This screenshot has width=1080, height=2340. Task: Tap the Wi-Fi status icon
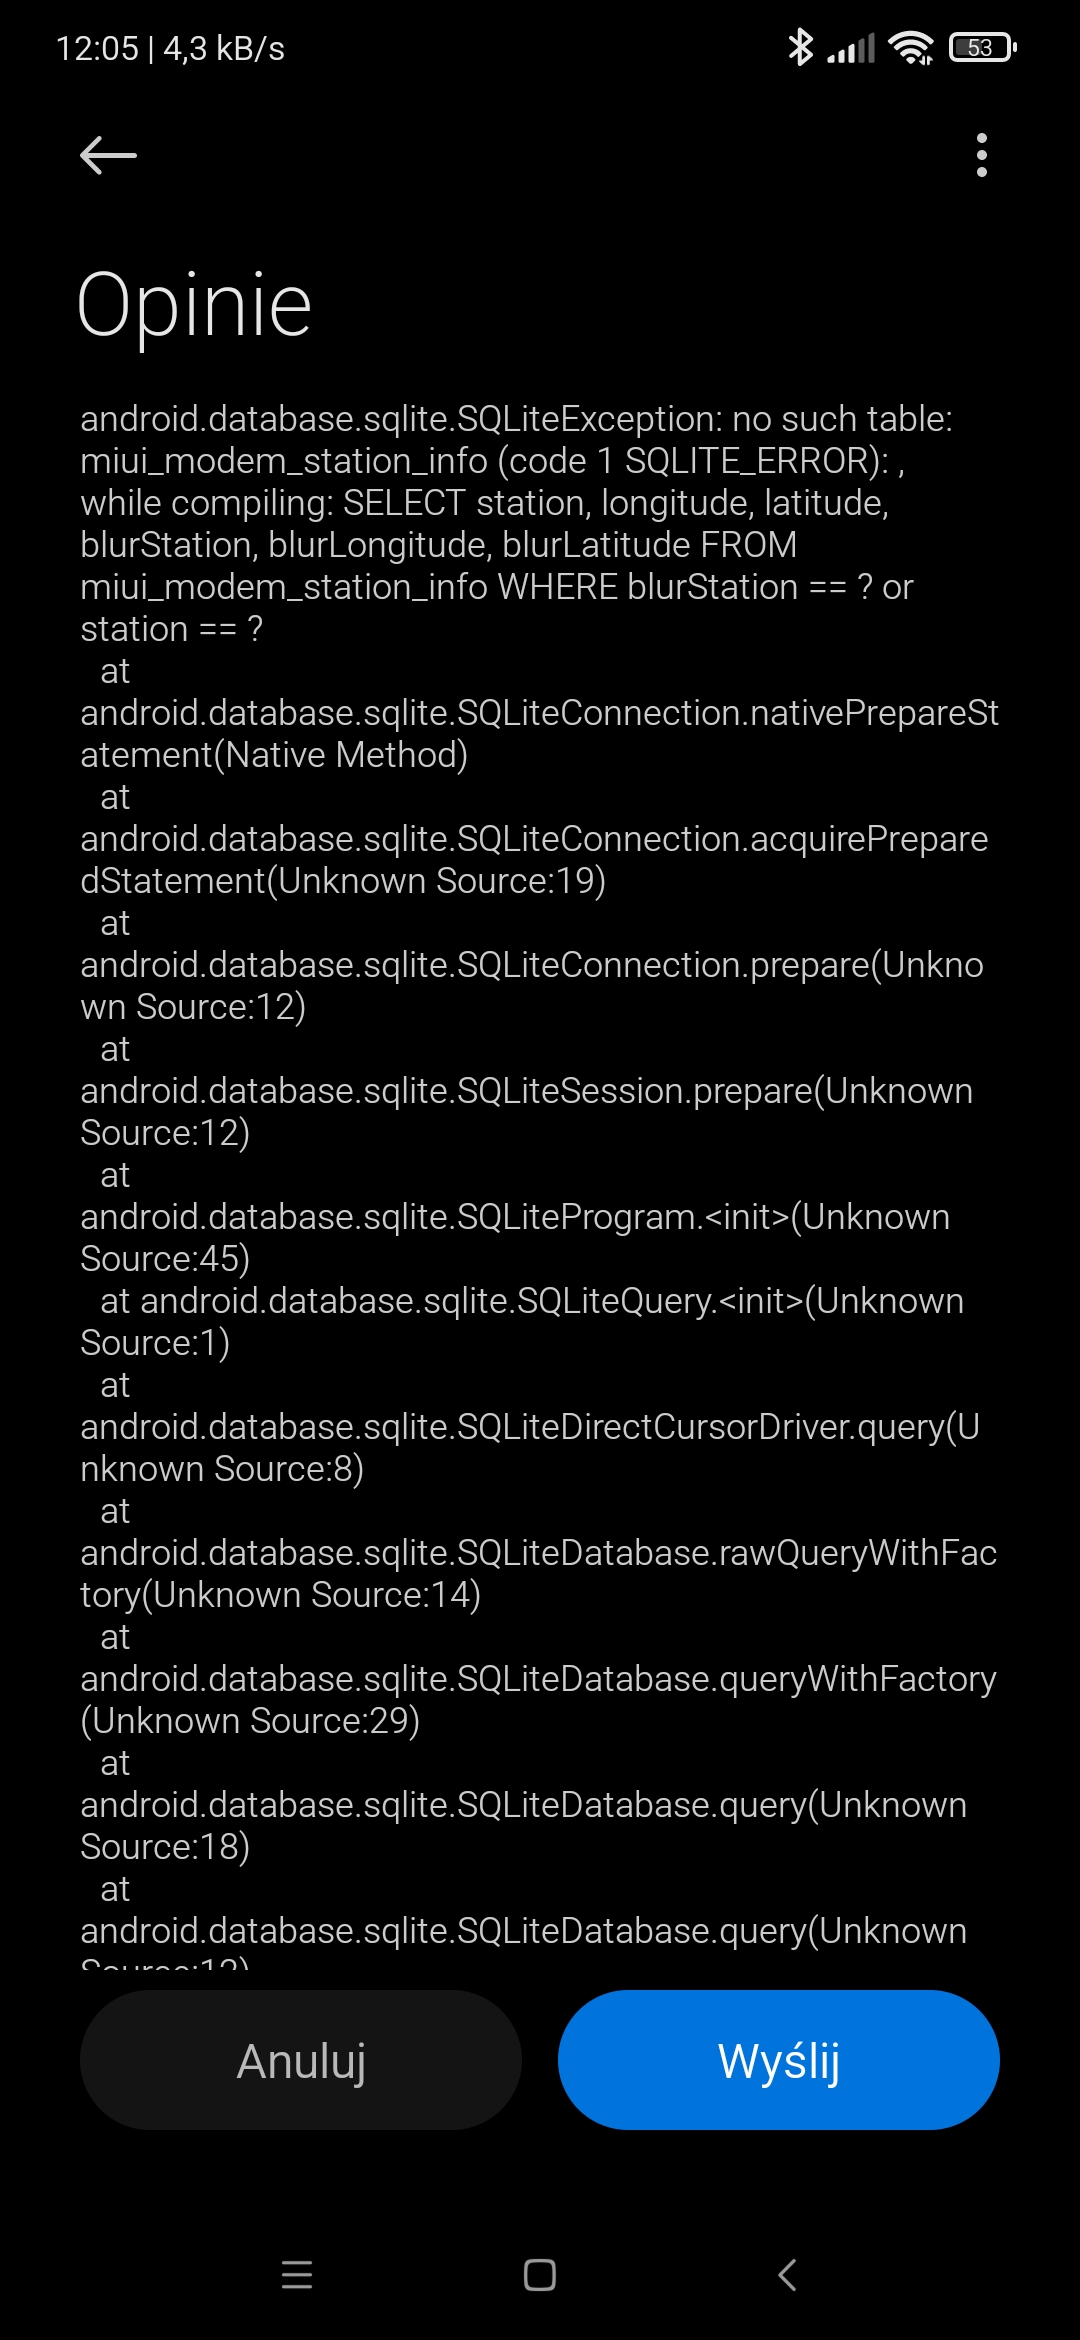coord(911,47)
